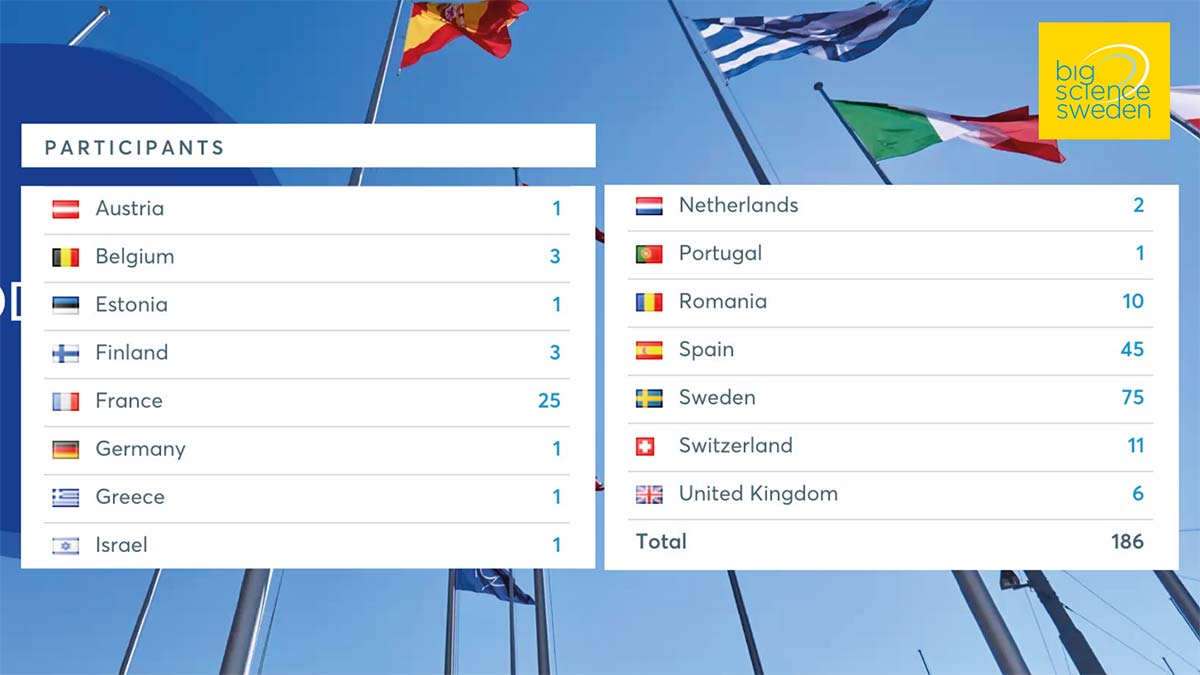Select the Netherlands flag icon
1200x675 pixels.
coord(649,206)
